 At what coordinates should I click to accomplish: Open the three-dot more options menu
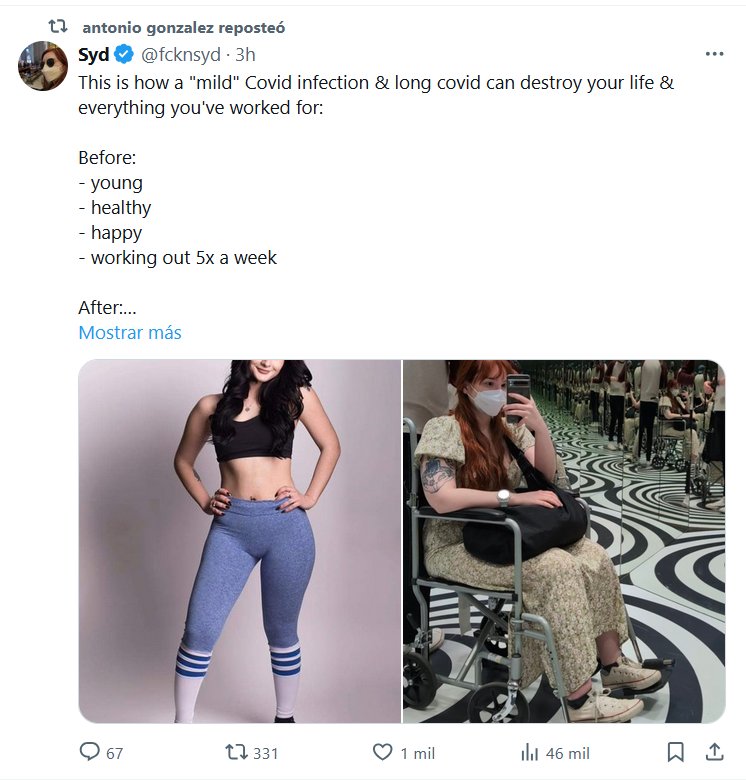pos(713,54)
